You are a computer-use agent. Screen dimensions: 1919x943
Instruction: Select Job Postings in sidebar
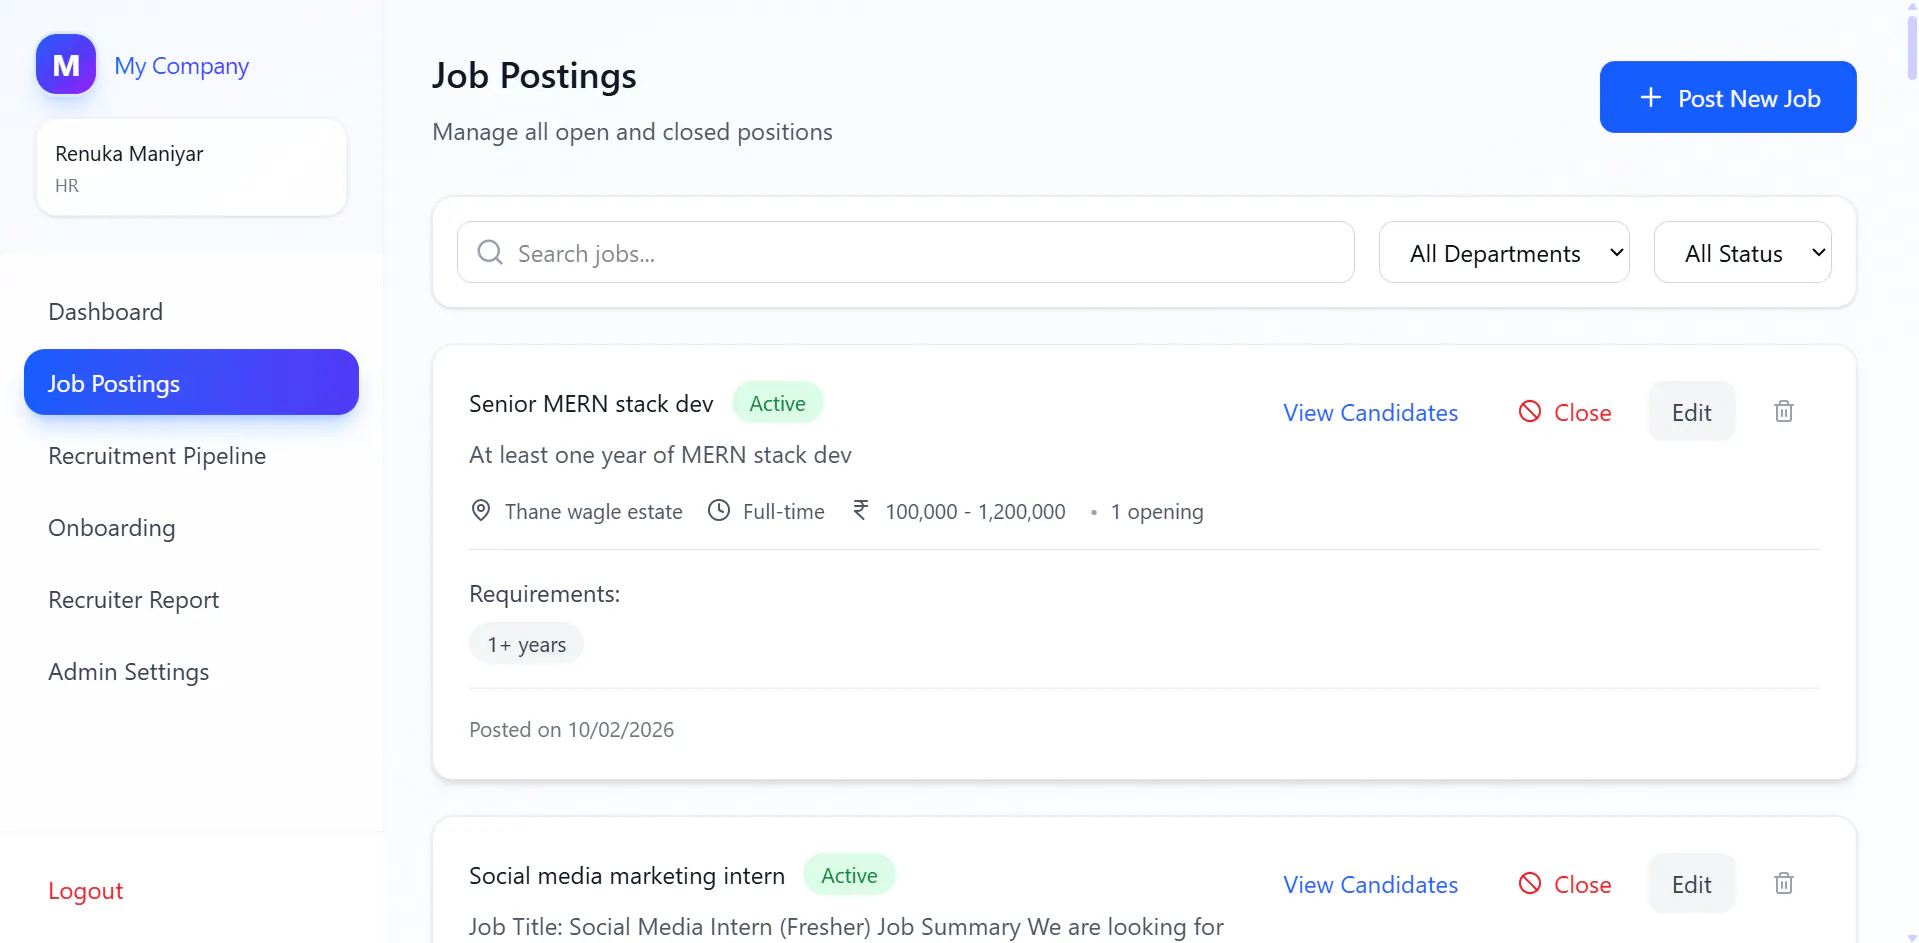[191, 382]
